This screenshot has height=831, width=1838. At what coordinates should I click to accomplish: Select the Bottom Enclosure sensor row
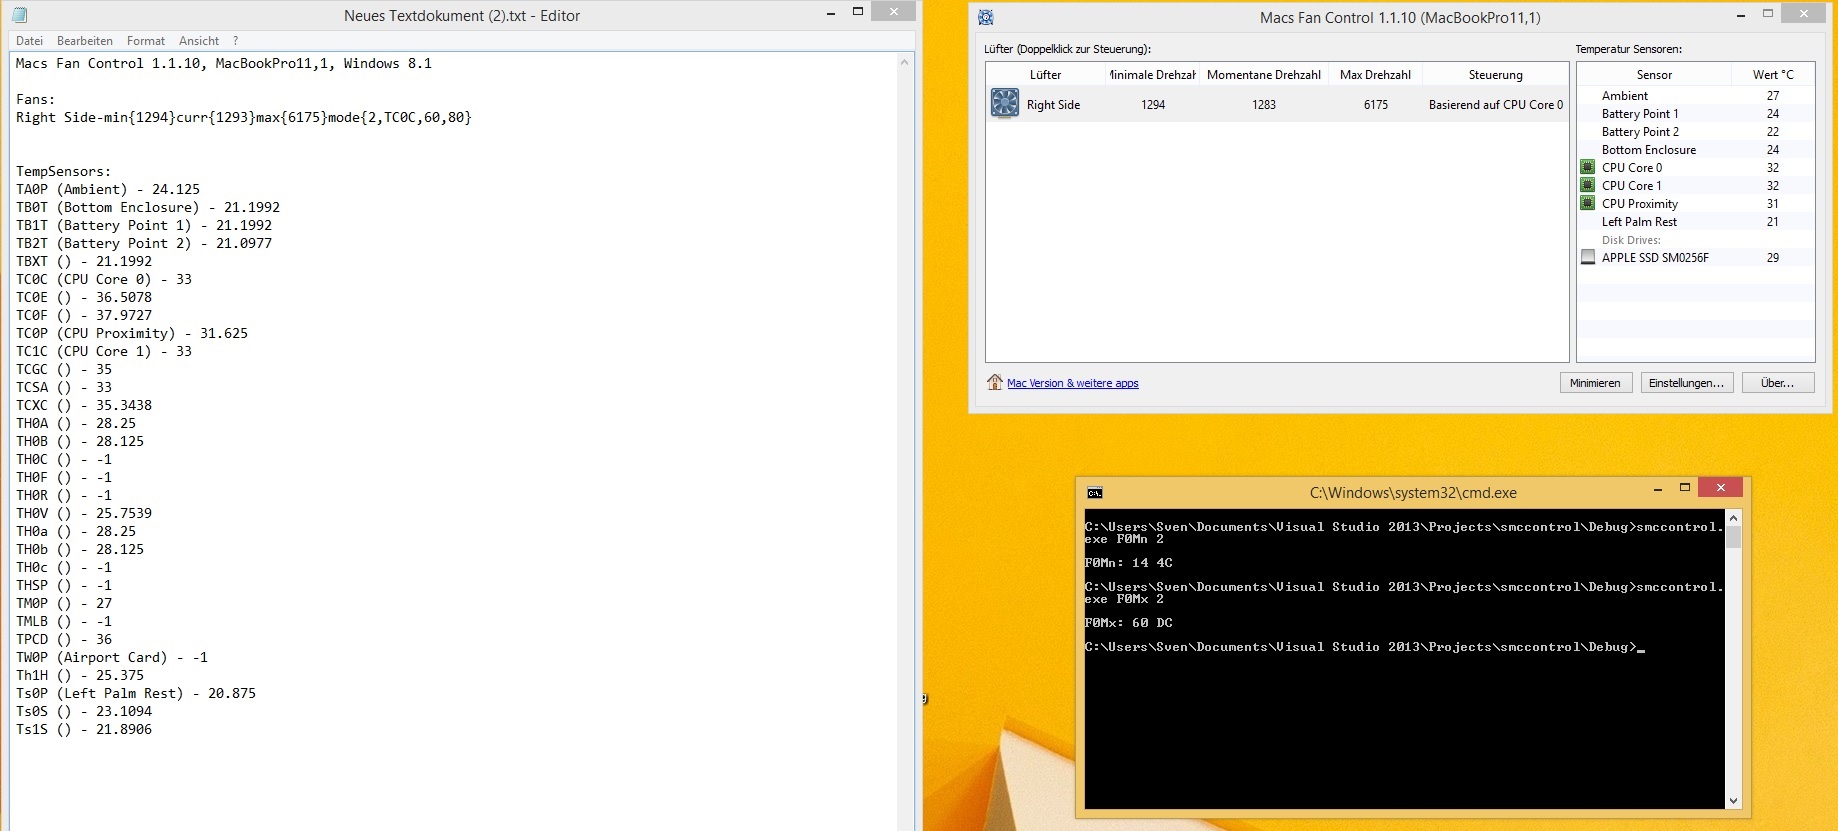click(x=1696, y=150)
